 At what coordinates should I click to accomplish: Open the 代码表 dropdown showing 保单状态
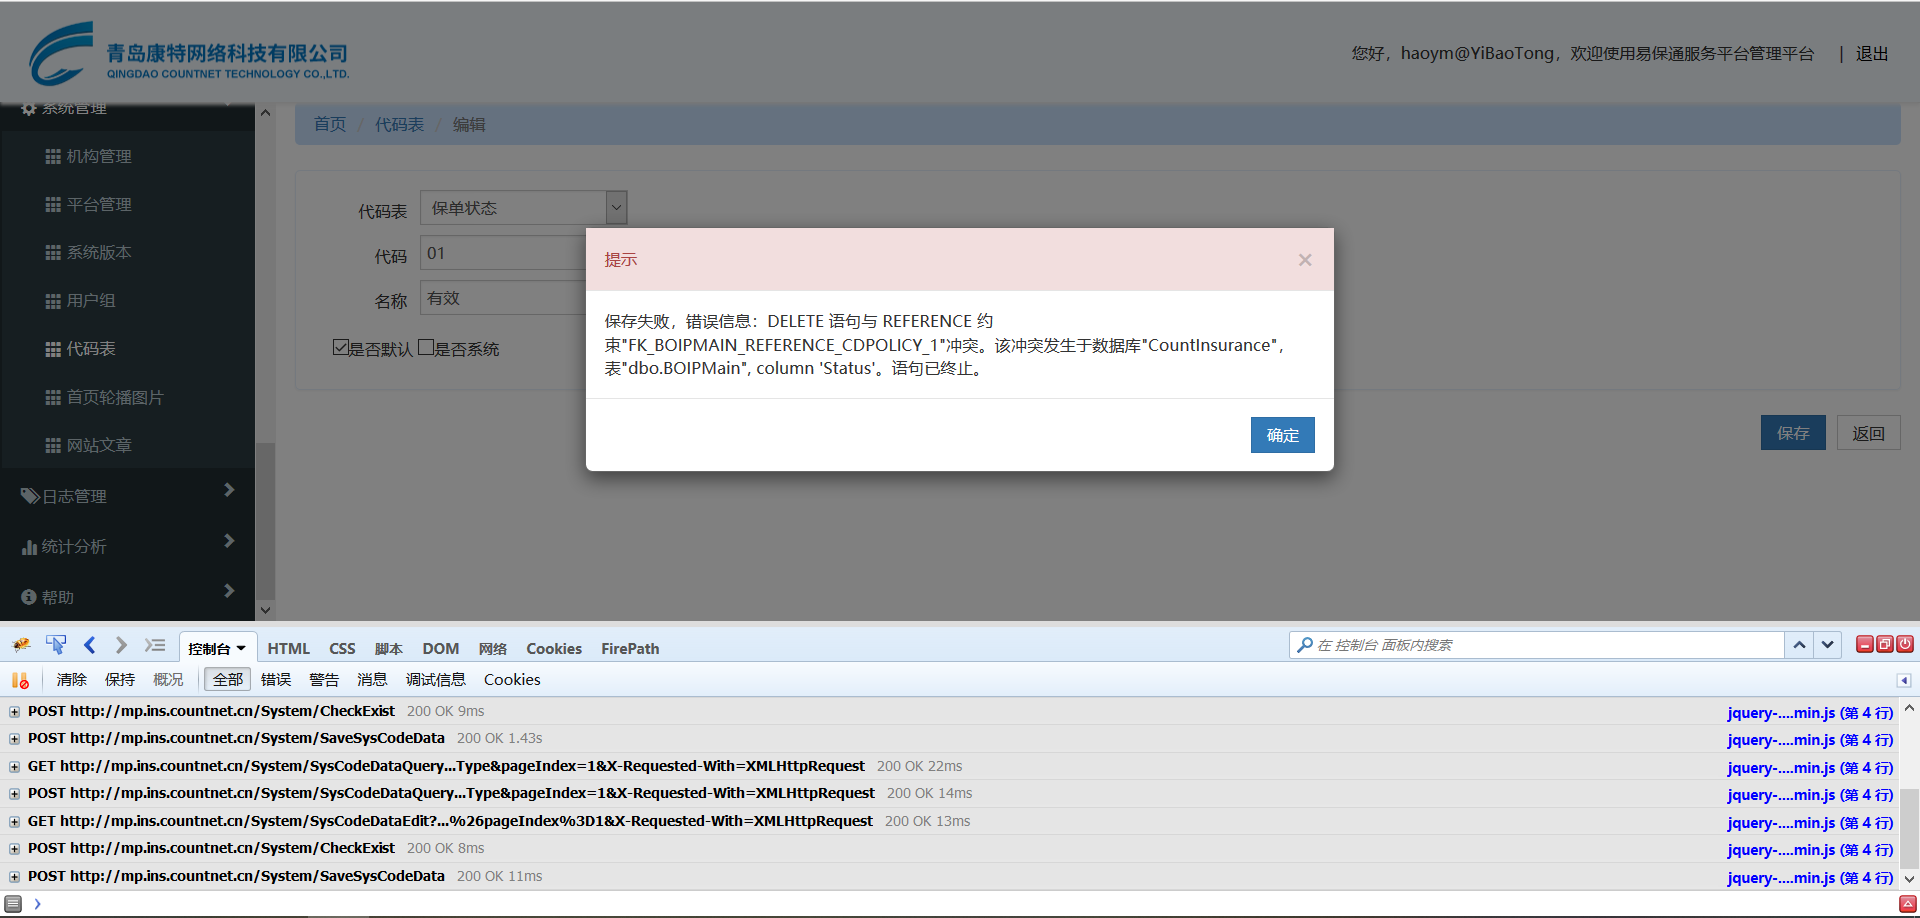click(x=523, y=208)
